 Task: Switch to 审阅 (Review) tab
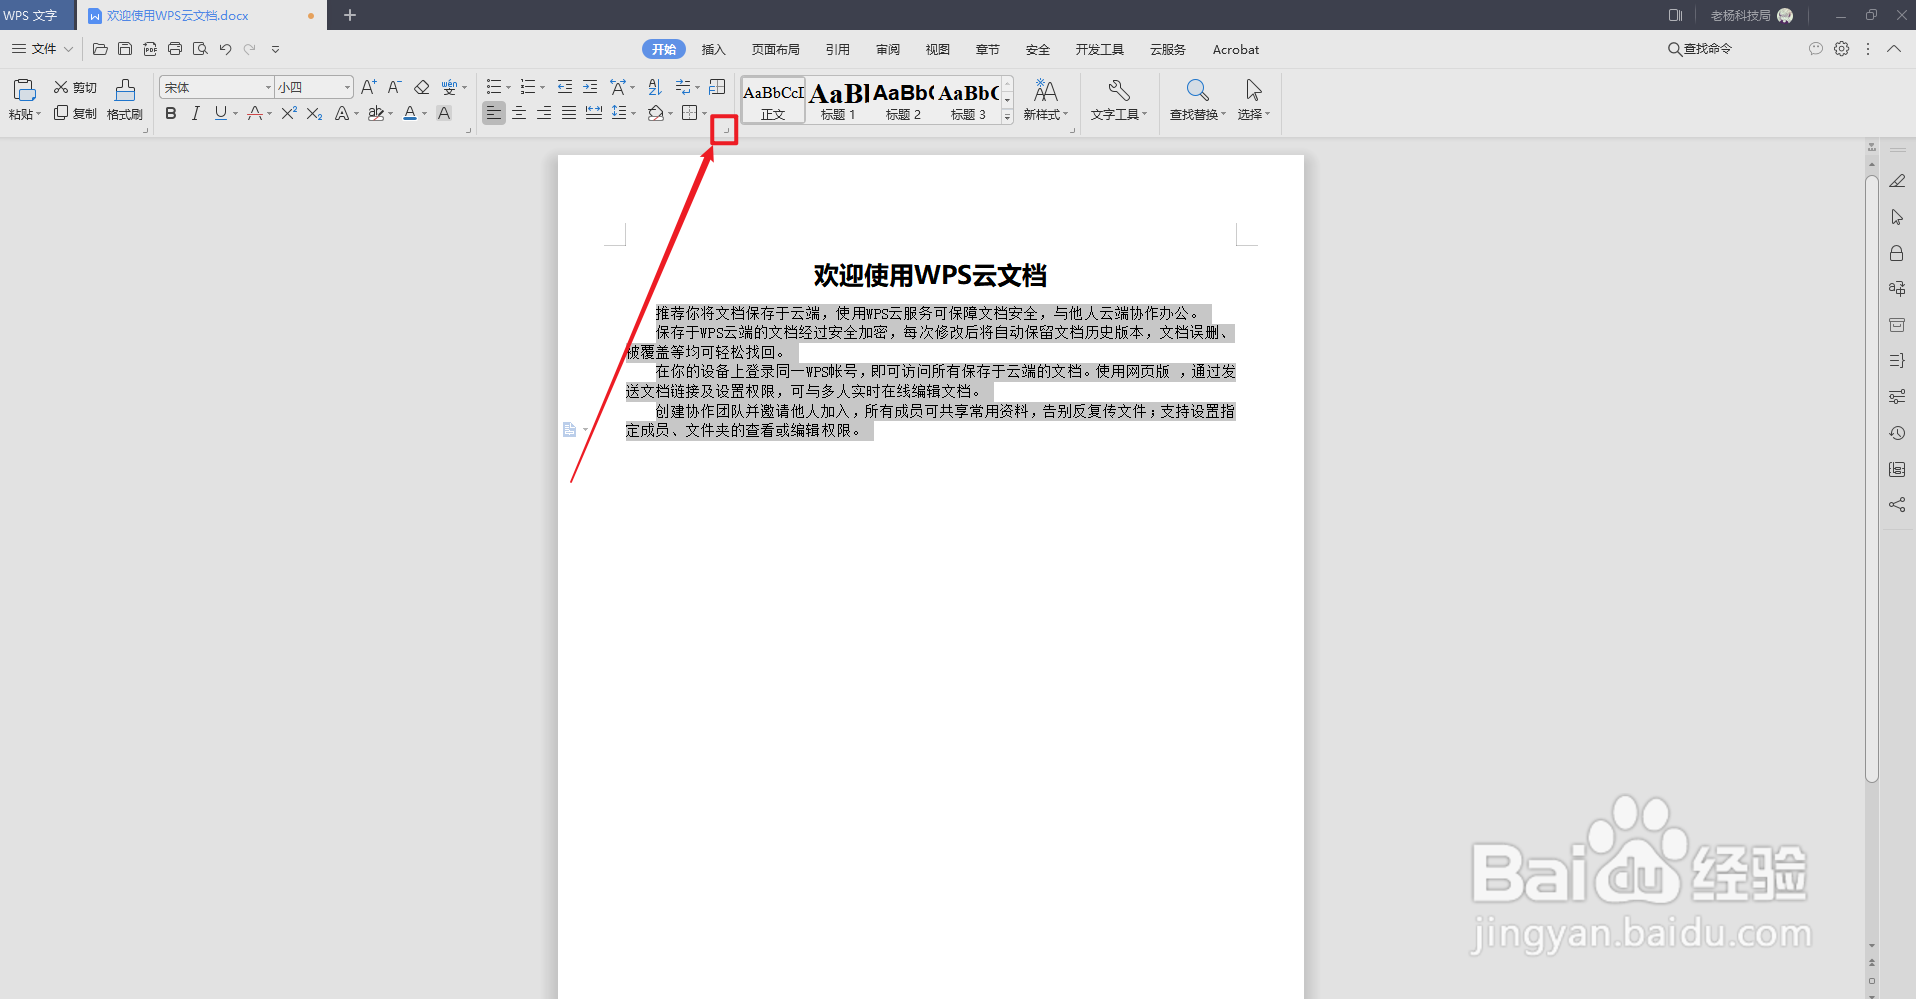tap(887, 49)
